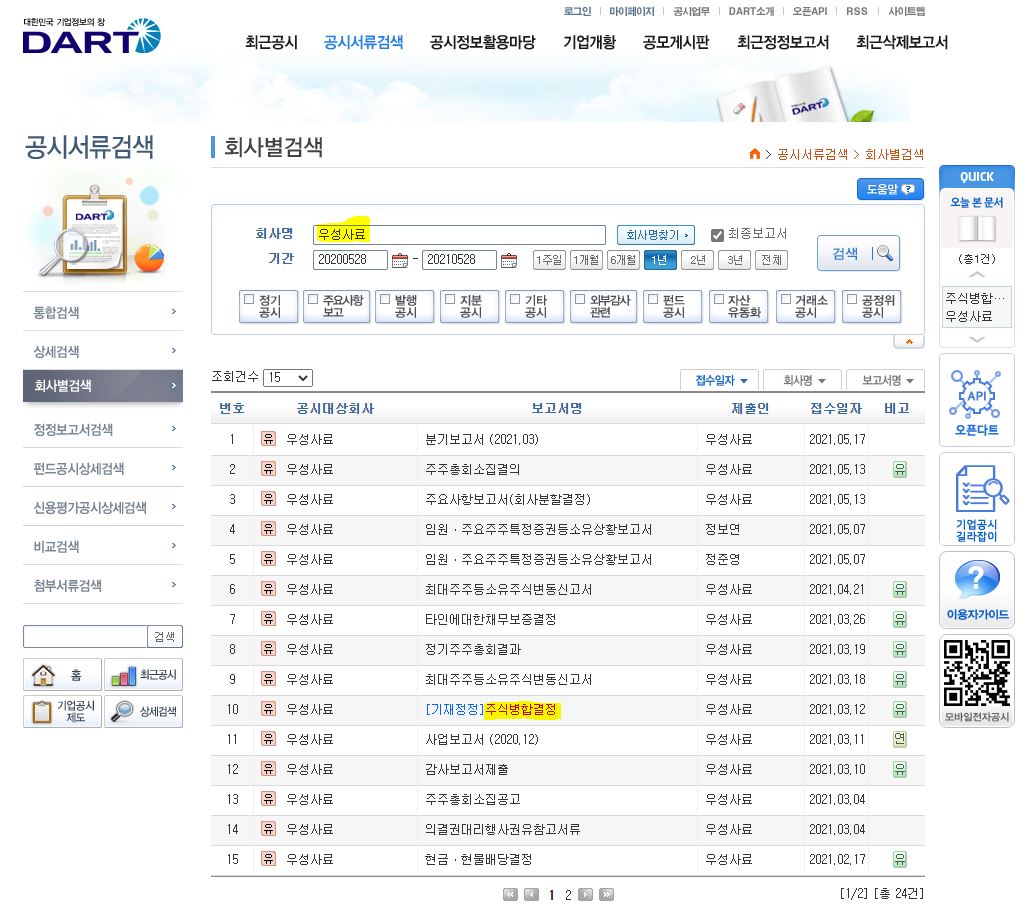The height and width of the screenshot is (918, 1026).
Task: Expand 첨부서류검색 sidebar item
Action: tap(103, 586)
